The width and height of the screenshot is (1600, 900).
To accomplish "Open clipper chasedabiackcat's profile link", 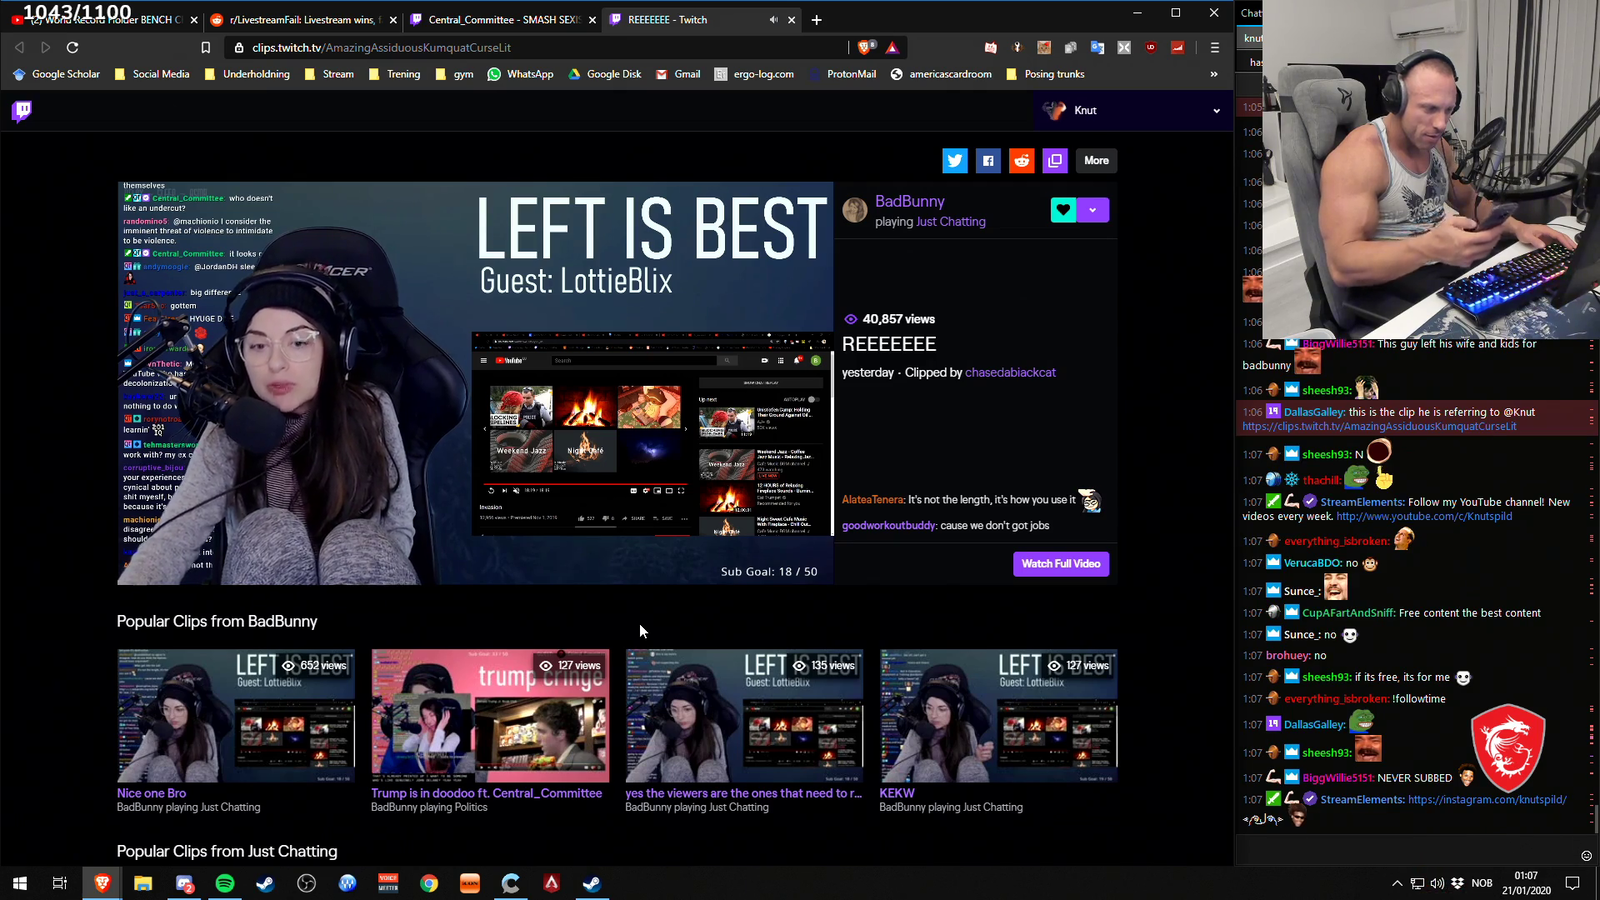I will click(1010, 372).
